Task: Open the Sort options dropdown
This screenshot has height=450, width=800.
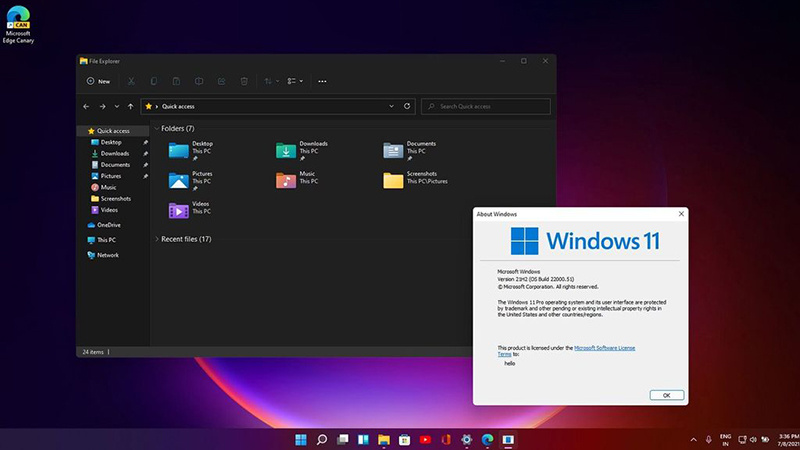Action: pos(271,81)
